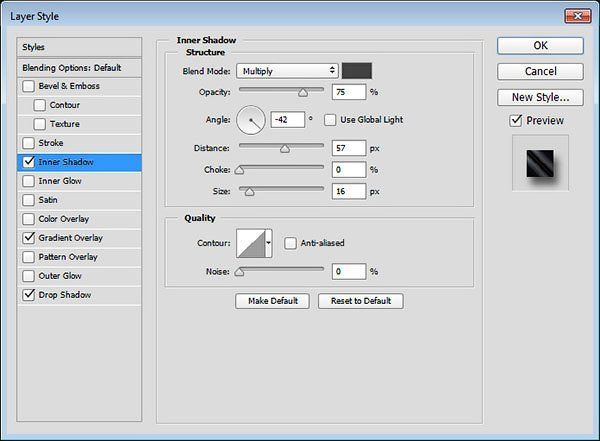The image size is (600, 441).
Task: Select the Inner Shadow list entry
Action: coord(79,162)
